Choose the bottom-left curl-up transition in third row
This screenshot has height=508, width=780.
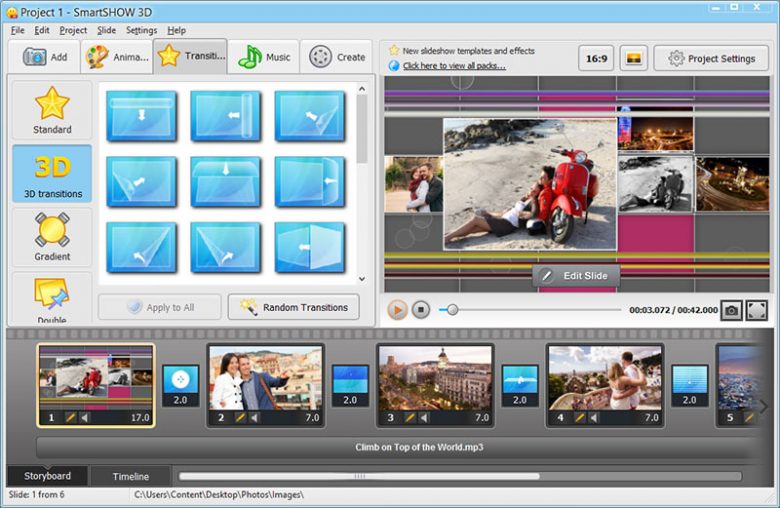click(225, 247)
